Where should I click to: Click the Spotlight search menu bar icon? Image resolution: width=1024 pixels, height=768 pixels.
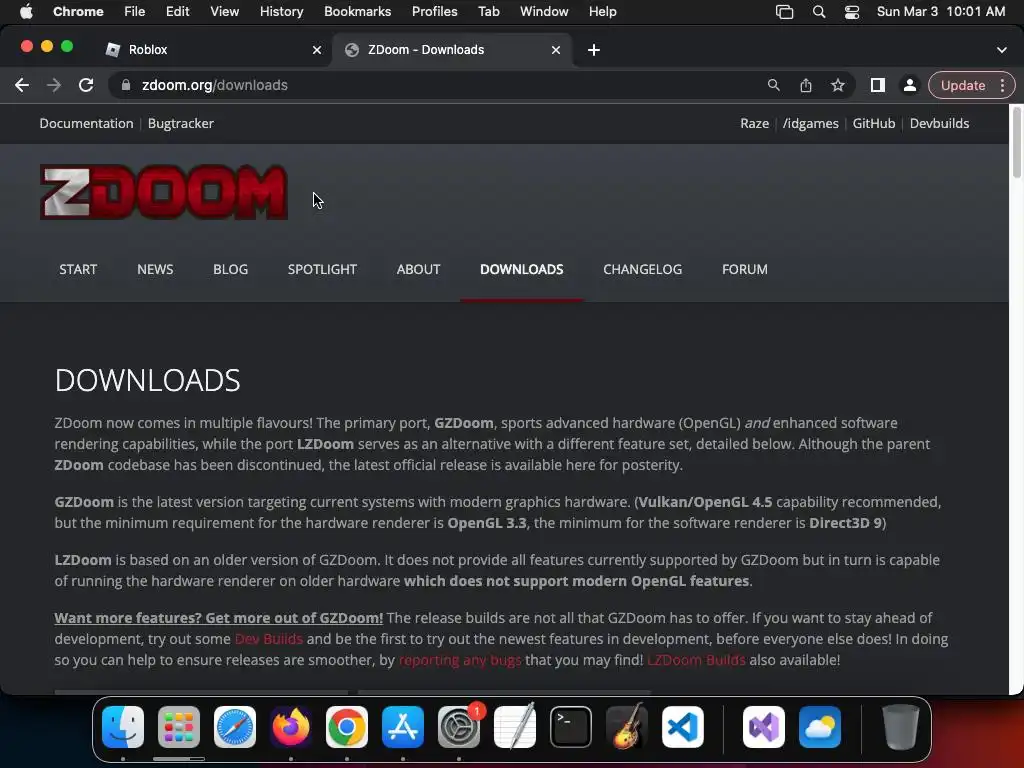click(818, 11)
